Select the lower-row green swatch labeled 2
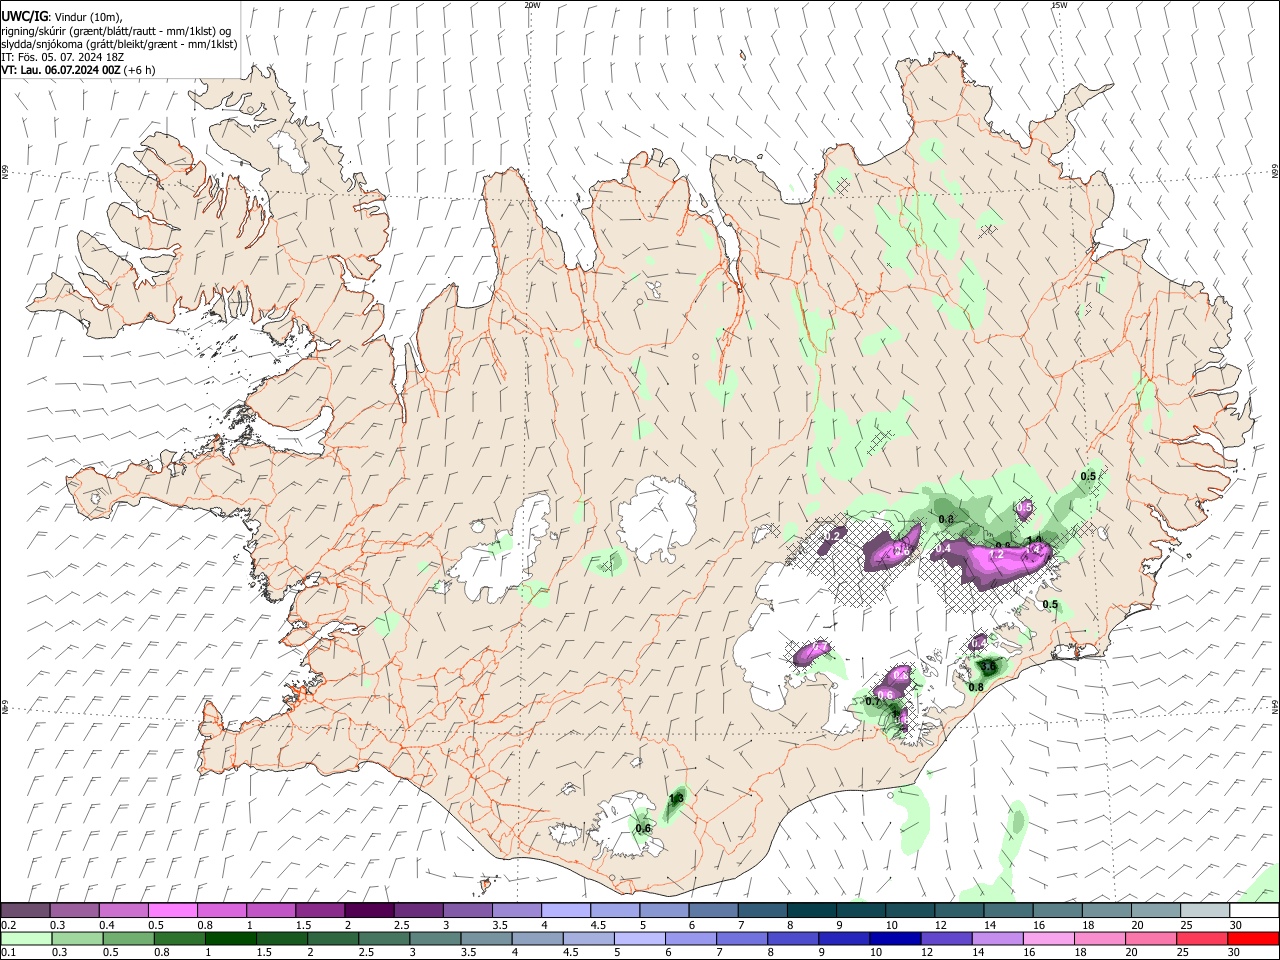The height and width of the screenshot is (960, 1280). [332, 938]
